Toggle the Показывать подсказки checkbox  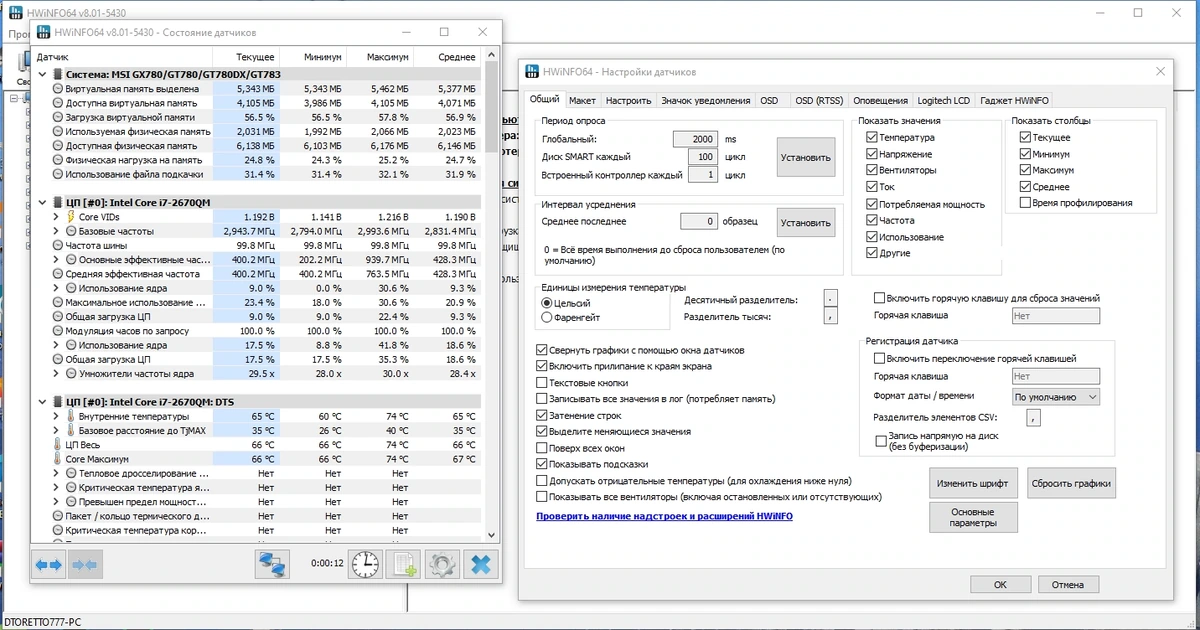(x=542, y=464)
